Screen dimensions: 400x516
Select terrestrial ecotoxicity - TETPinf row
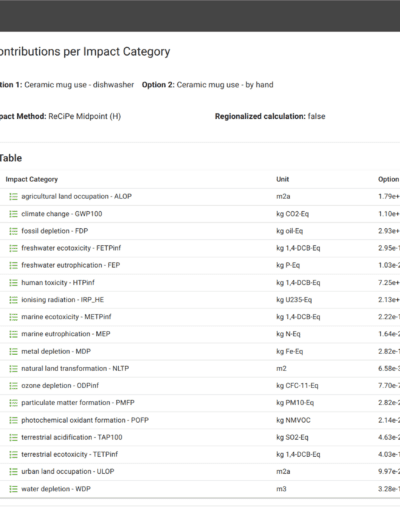point(200,454)
